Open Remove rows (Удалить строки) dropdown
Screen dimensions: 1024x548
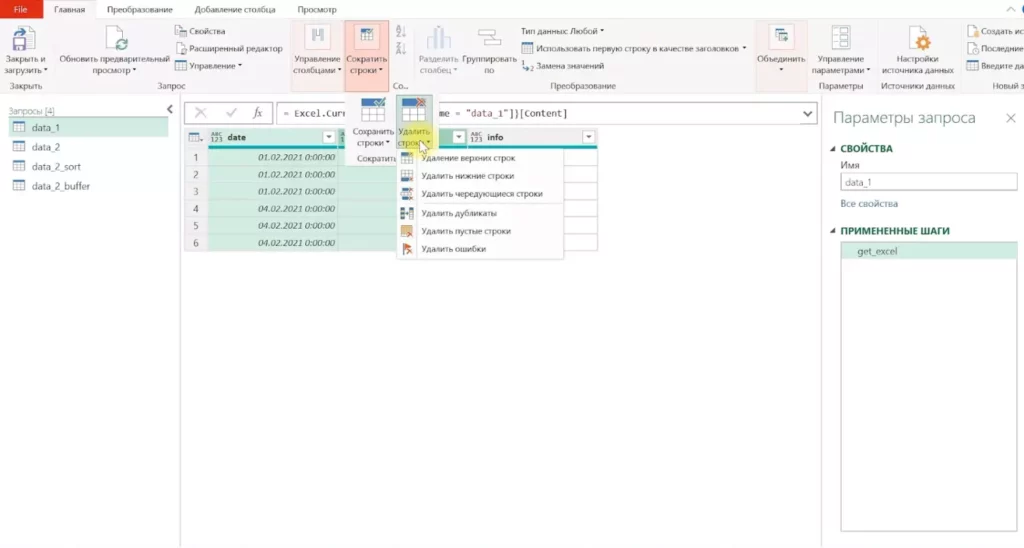click(414, 123)
